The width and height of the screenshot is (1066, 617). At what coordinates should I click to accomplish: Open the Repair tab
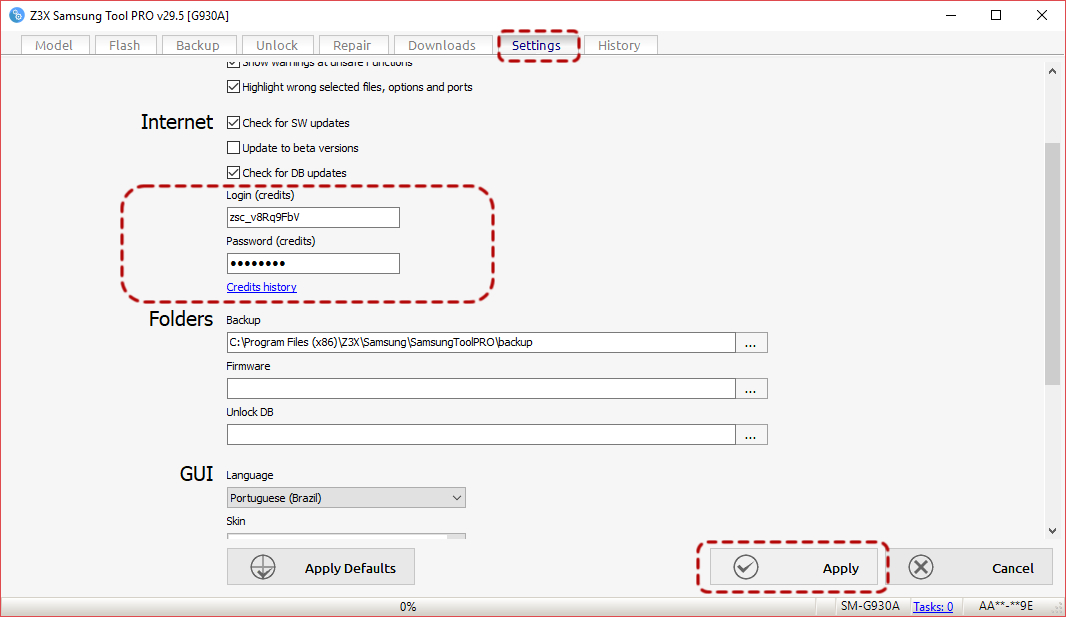coord(353,45)
